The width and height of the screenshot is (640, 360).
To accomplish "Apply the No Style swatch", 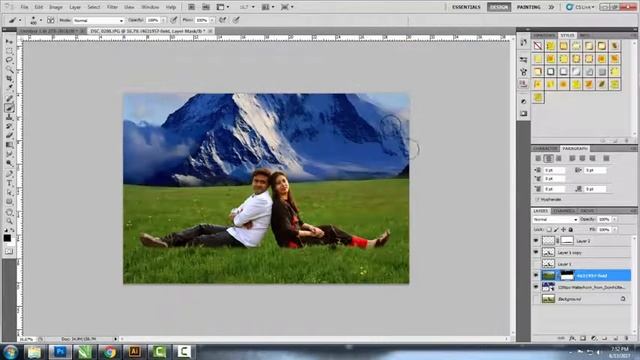I will [x=538, y=46].
